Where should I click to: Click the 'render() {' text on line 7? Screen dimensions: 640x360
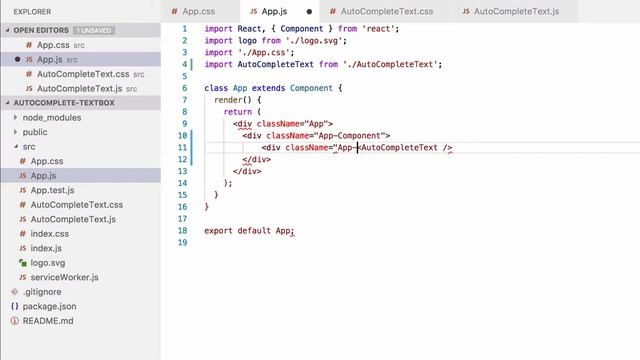(x=238, y=100)
